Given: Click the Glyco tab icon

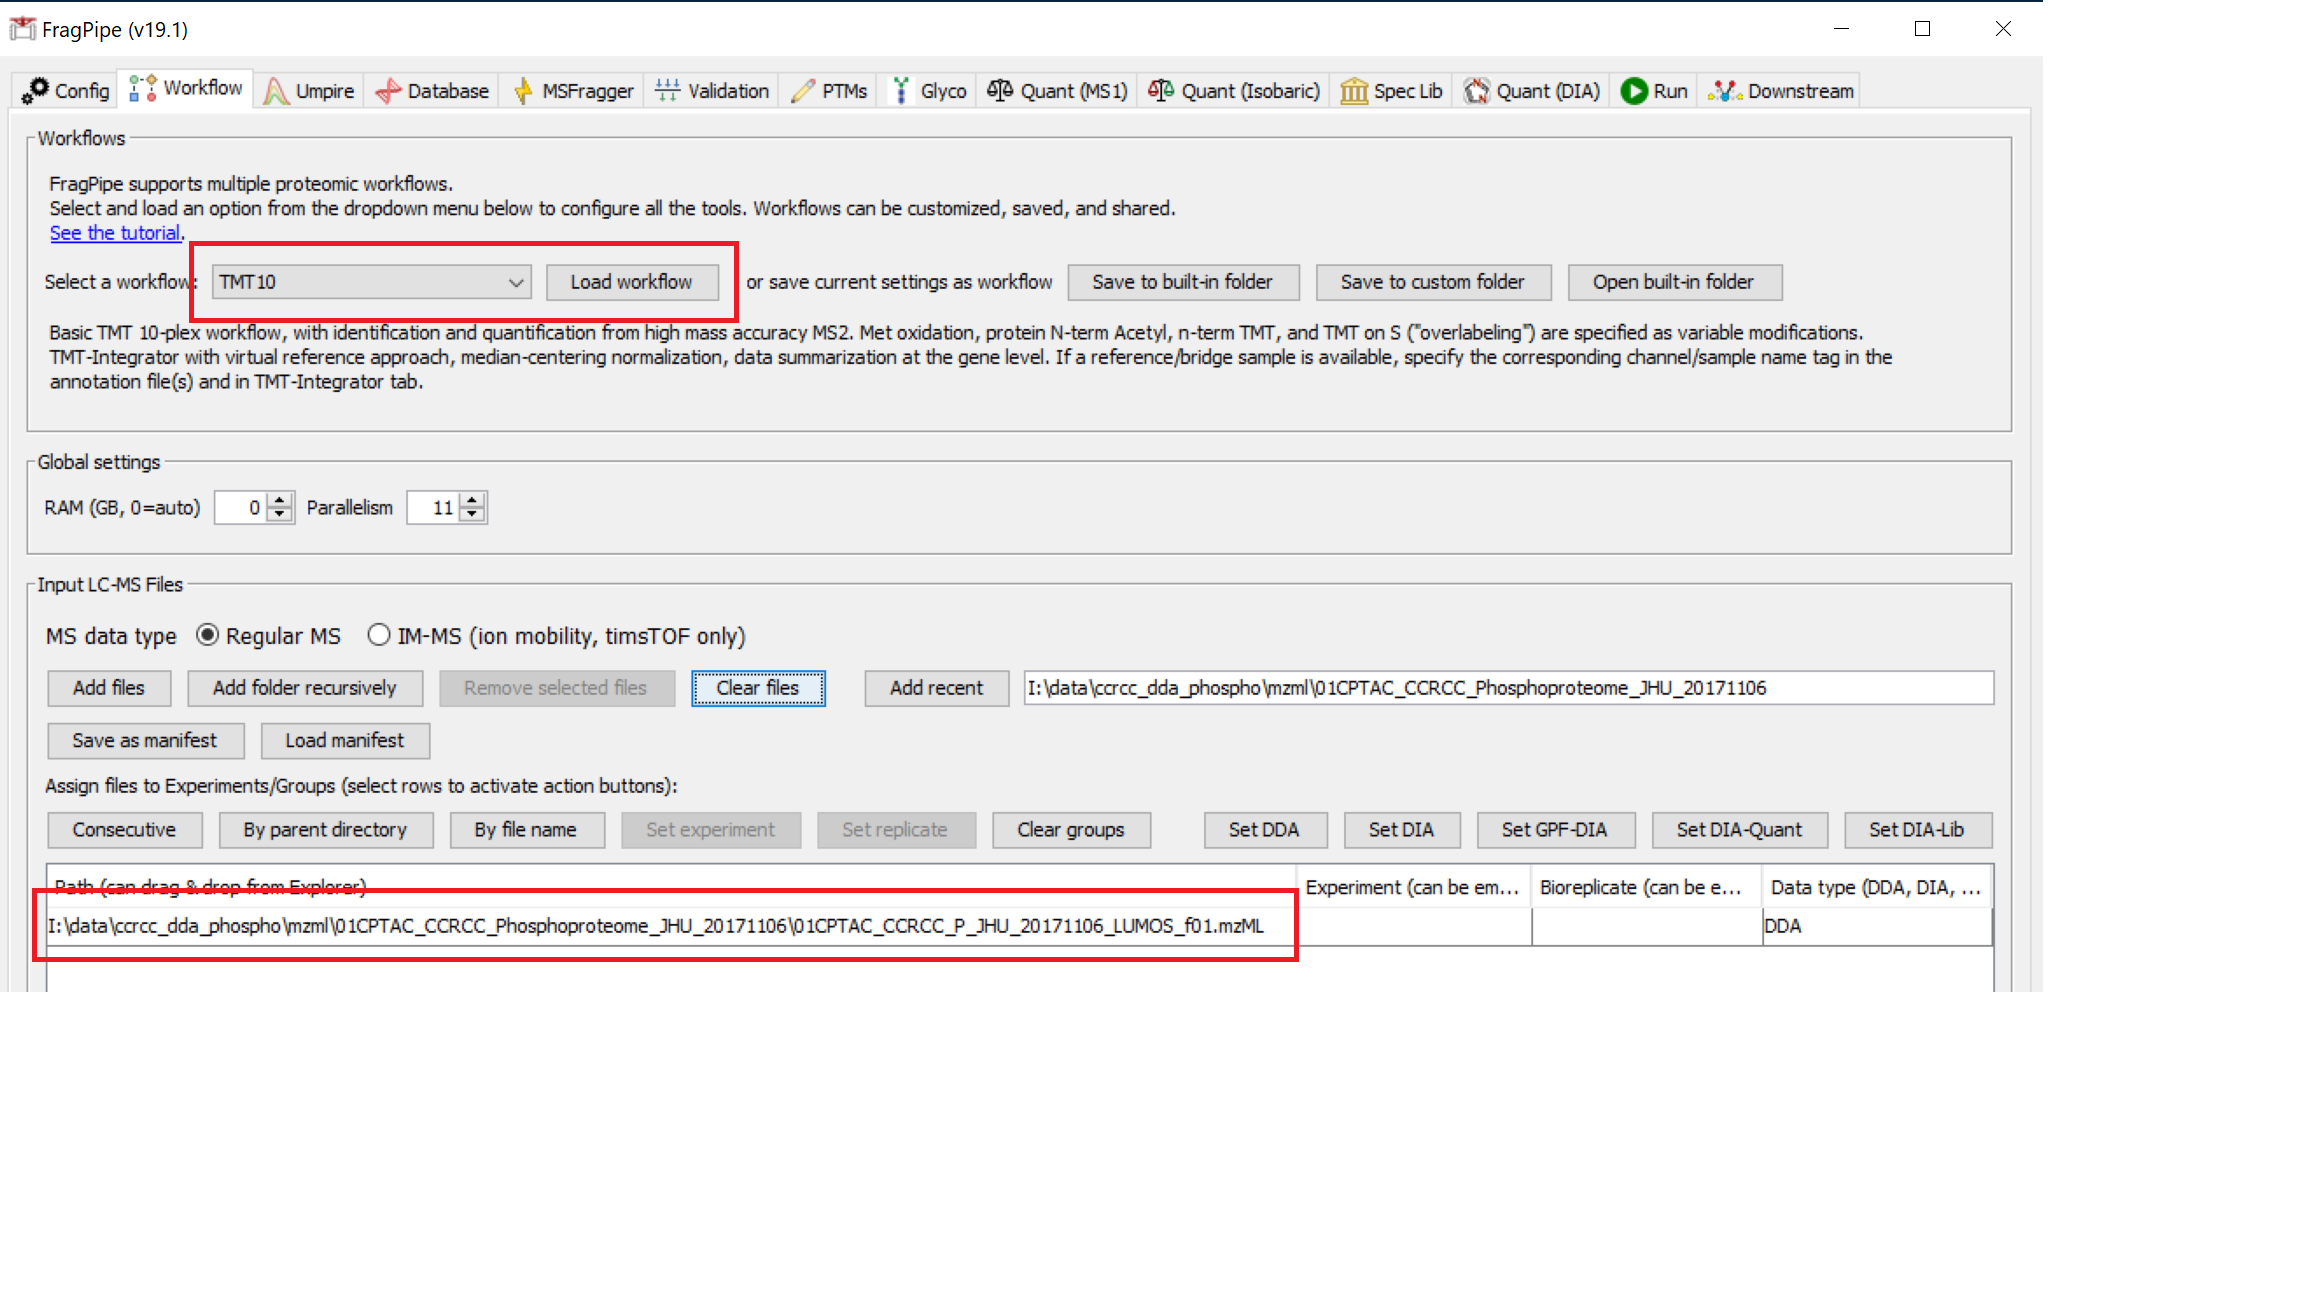Looking at the screenshot, I should 901,91.
